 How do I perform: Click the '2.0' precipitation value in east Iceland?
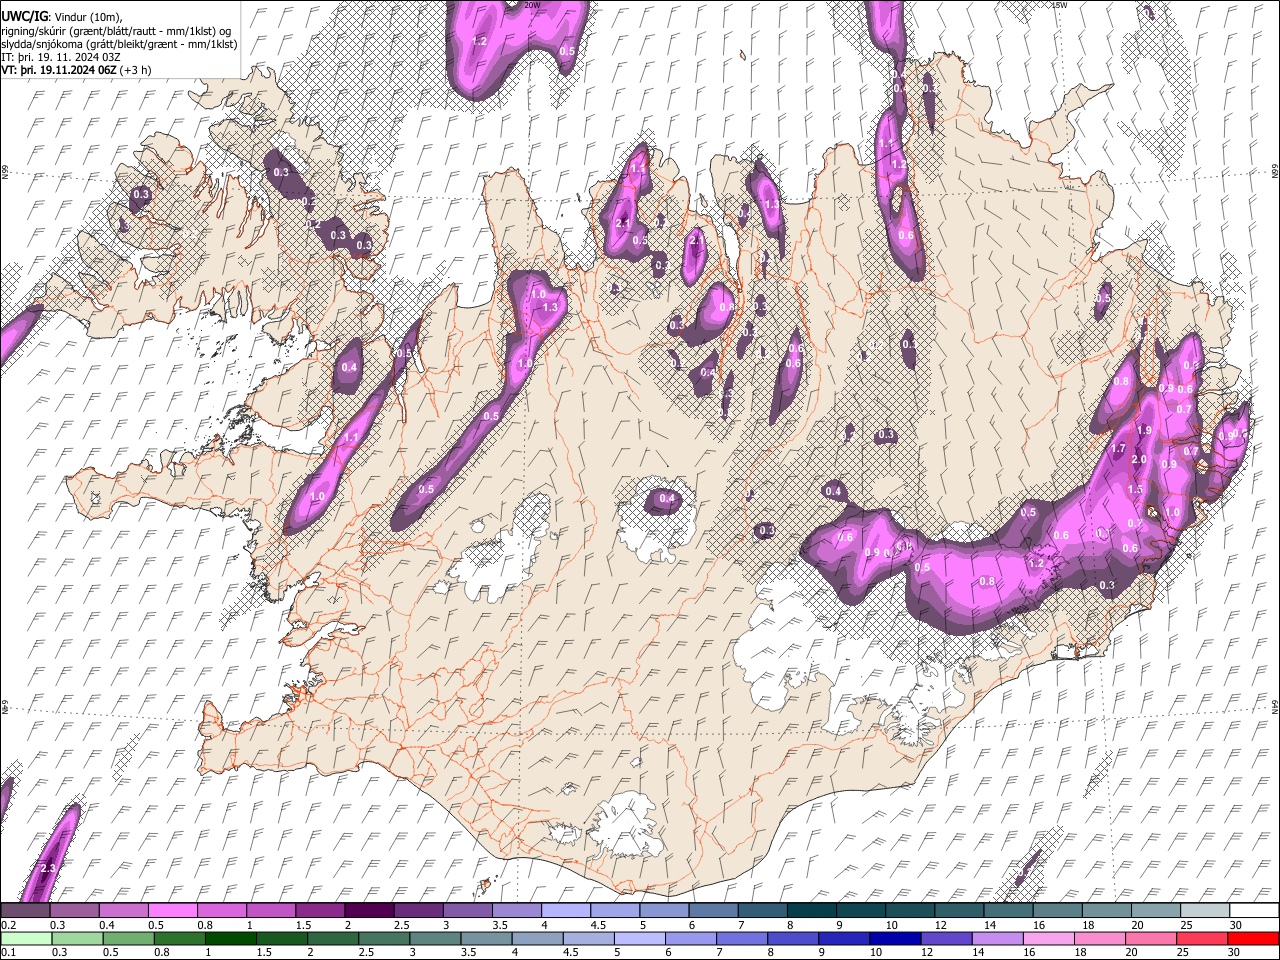click(1139, 459)
